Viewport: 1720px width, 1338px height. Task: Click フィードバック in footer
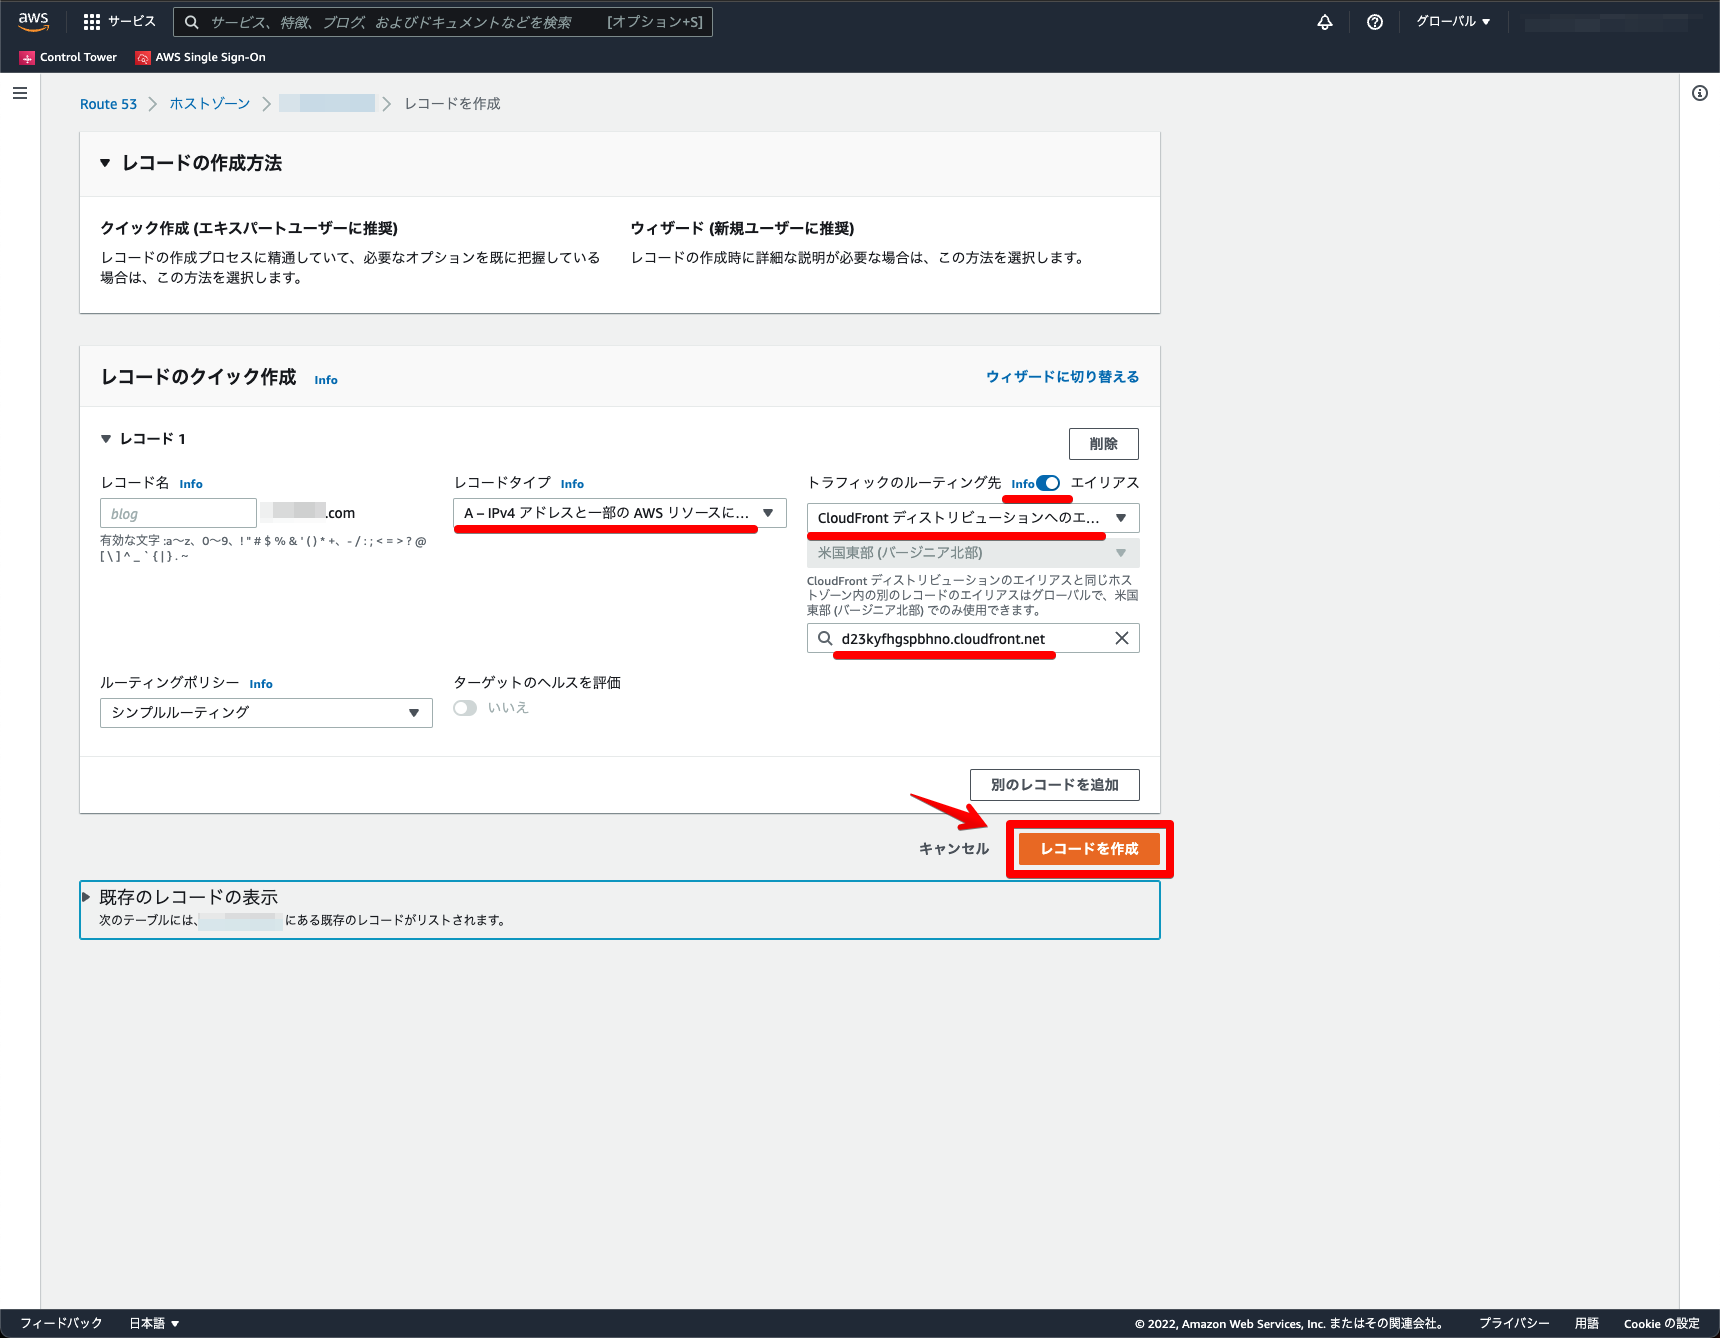tap(61, 1323)
